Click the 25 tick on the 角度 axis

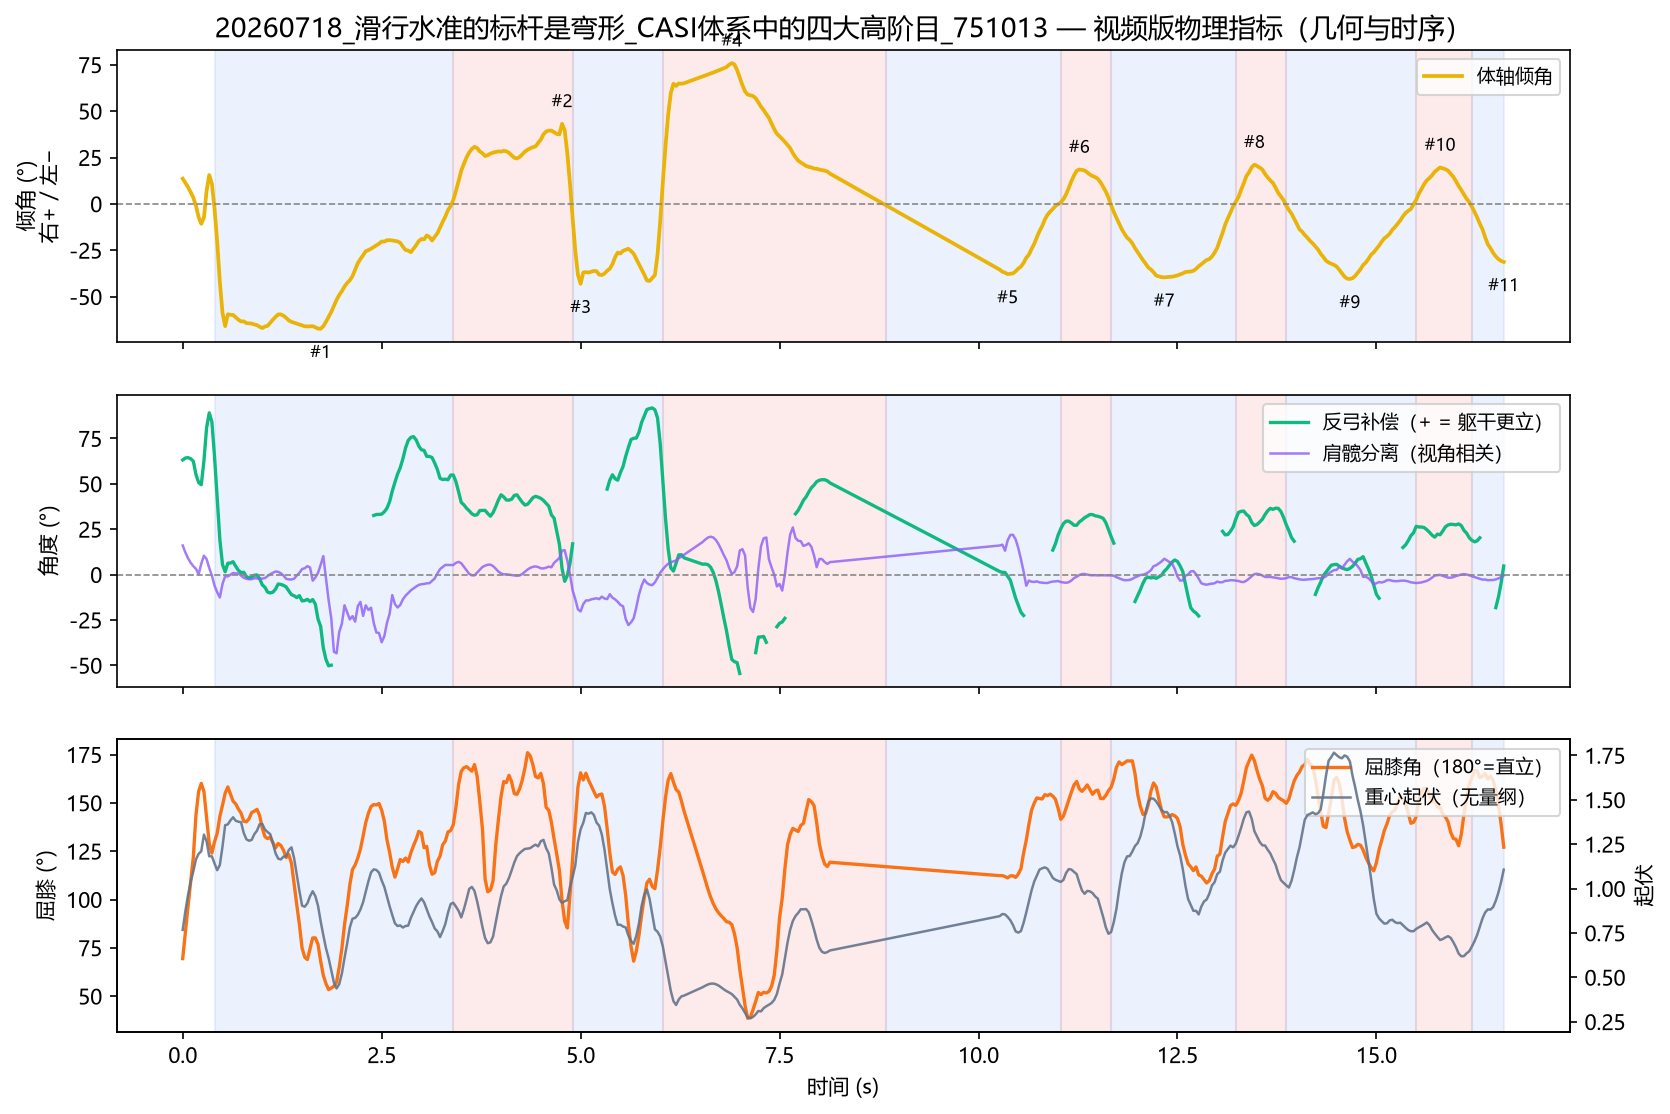91,530
